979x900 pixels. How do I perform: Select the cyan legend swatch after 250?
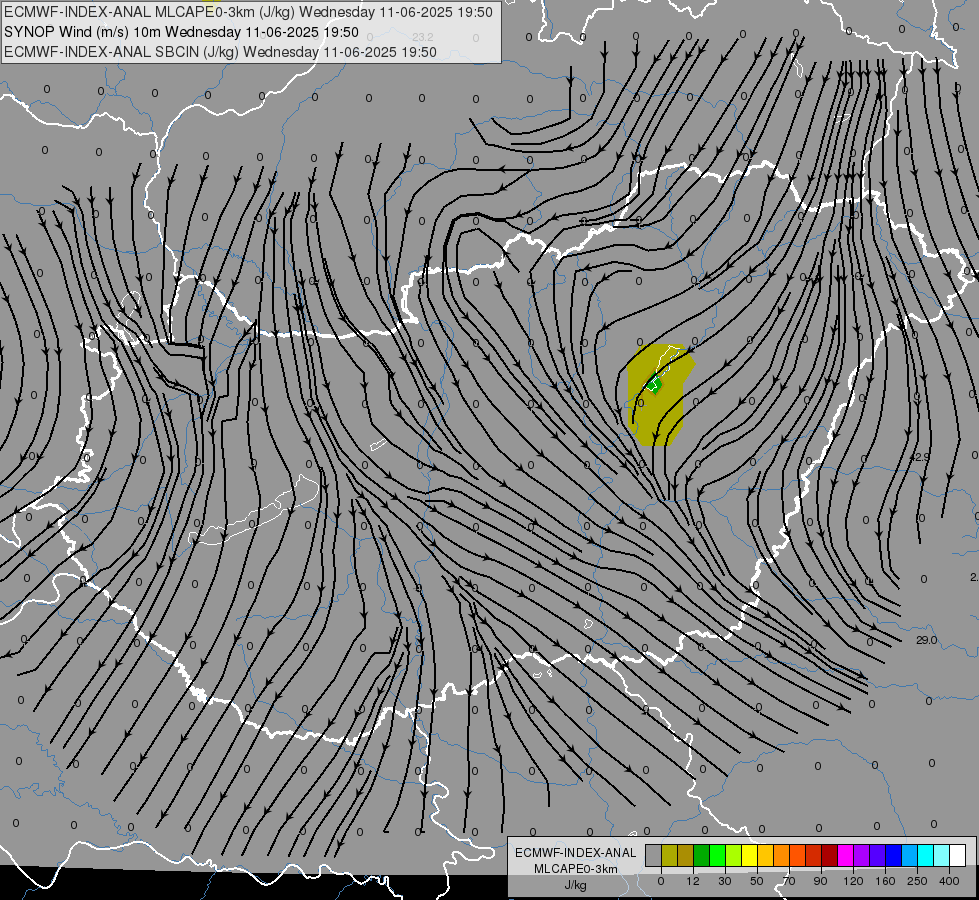[925, 855]
